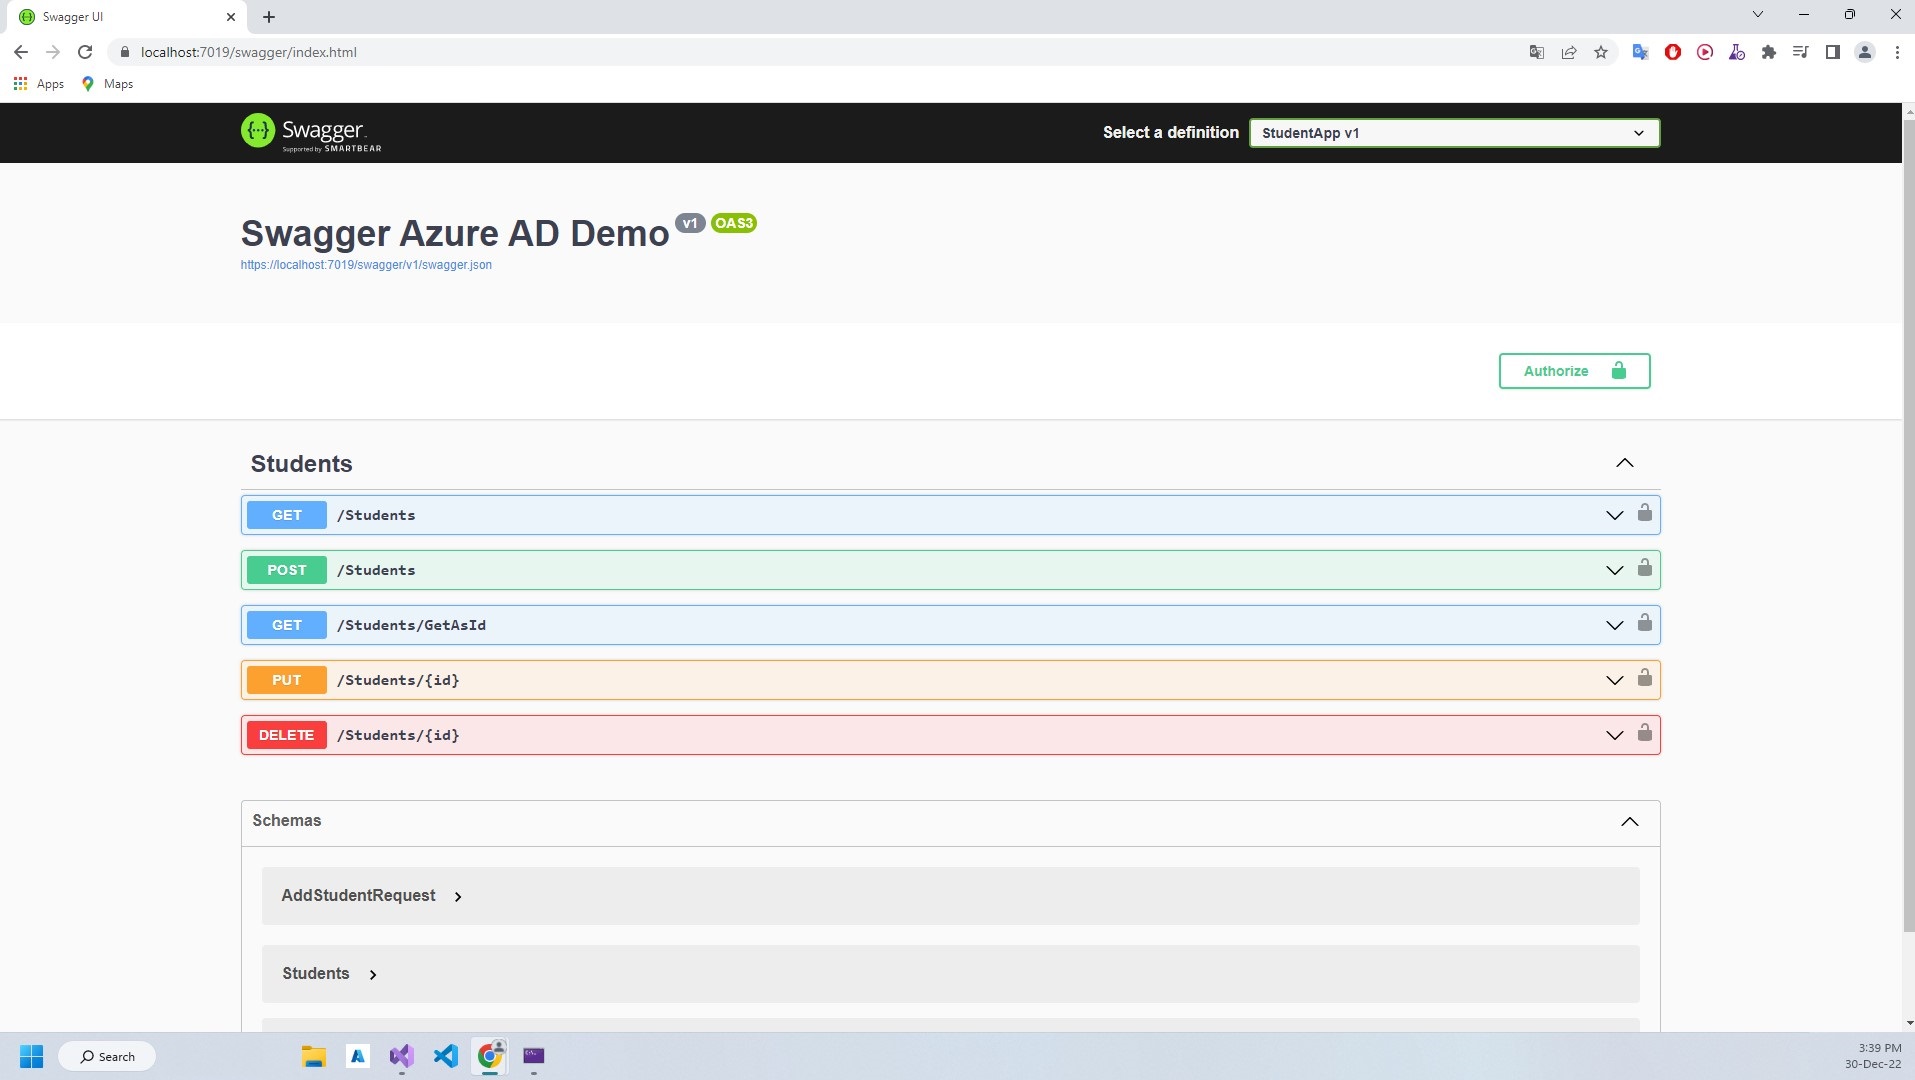Open the share page icon in address bar
The width and height of the screenshot is (1915, 1080).
coord(1569,52)
